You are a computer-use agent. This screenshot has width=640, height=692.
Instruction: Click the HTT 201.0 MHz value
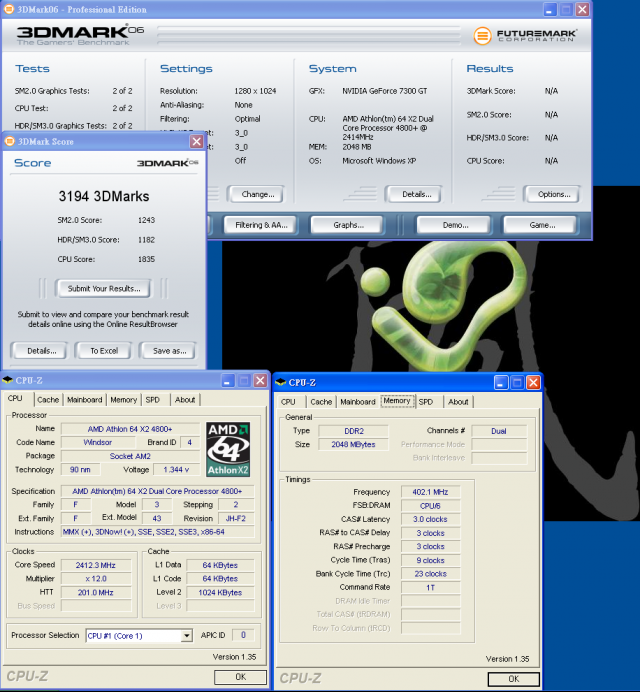[x=95, y=593]
